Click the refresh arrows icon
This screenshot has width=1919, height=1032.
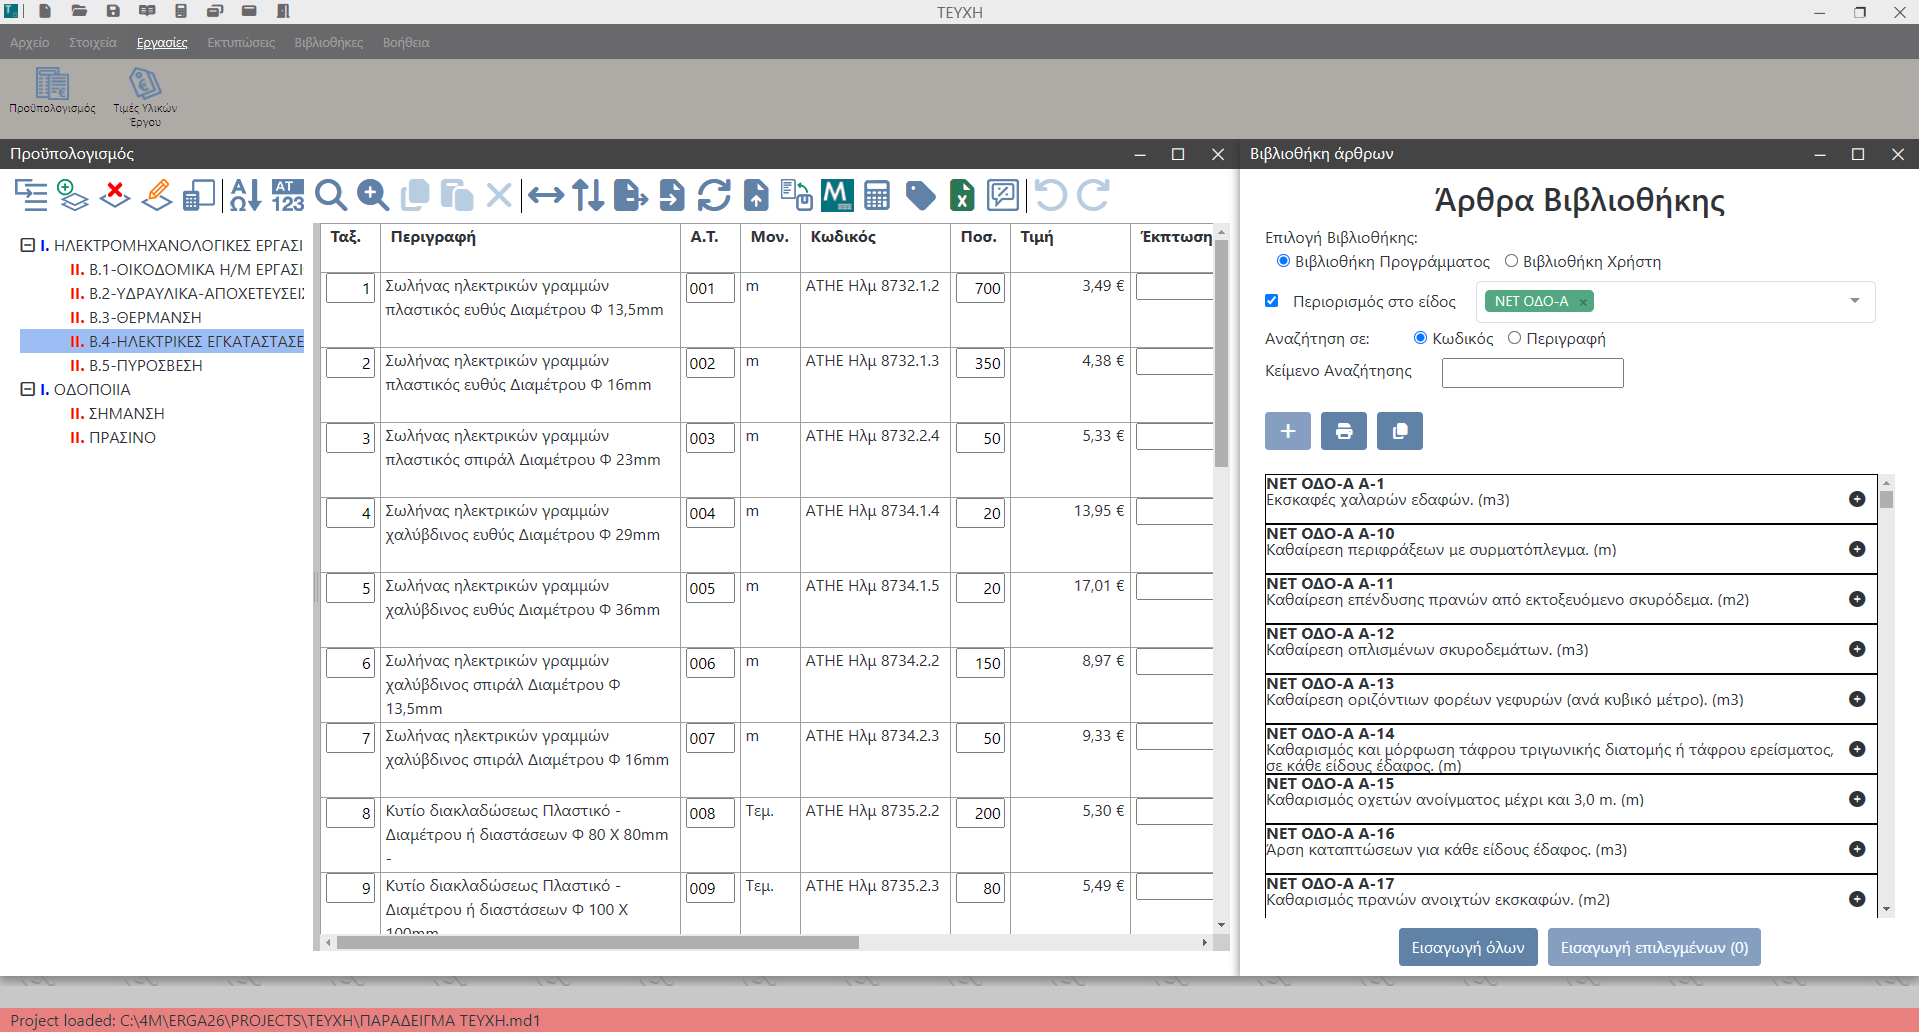tap(714, 195)
